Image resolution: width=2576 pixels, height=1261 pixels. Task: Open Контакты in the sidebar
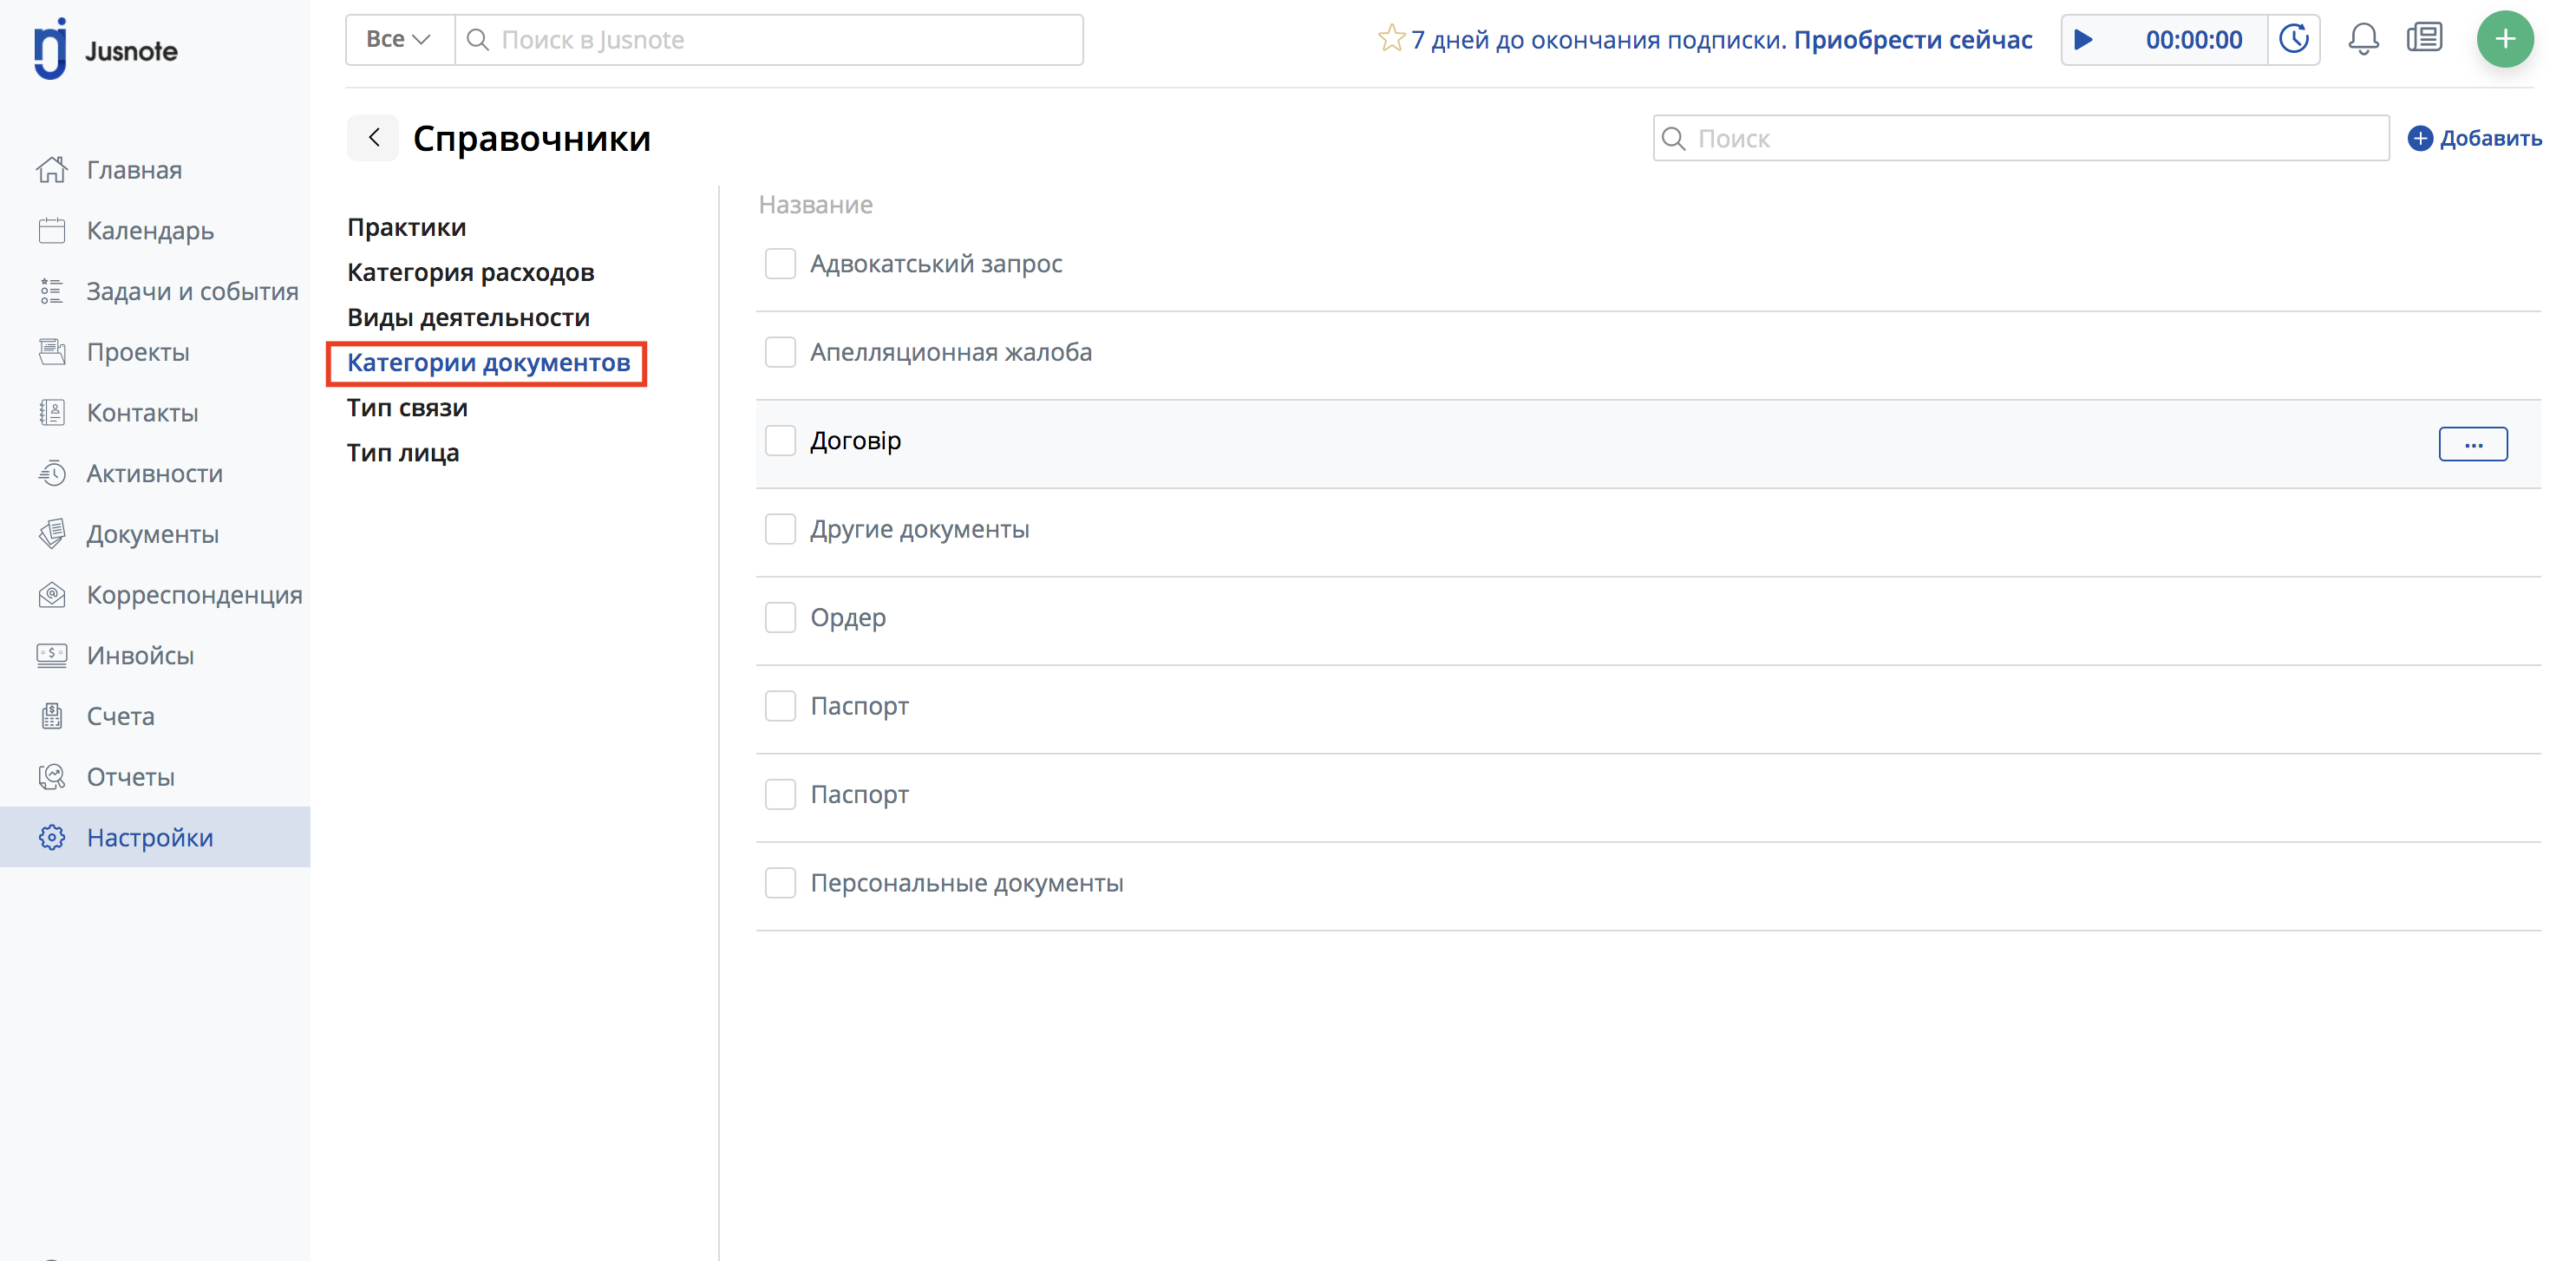point(142,413)
